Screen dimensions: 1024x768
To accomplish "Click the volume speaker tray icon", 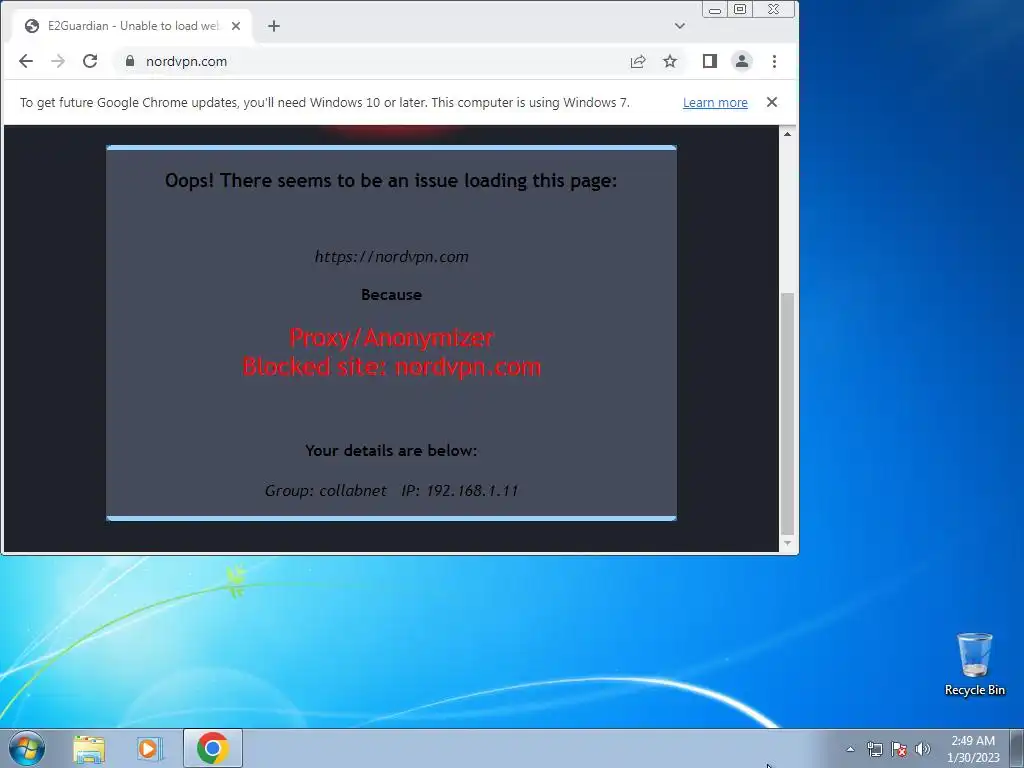I will [923, 749].
